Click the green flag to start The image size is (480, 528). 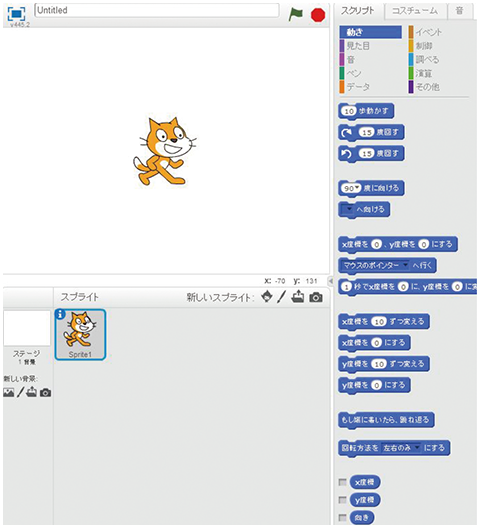[x=295, y=14]
